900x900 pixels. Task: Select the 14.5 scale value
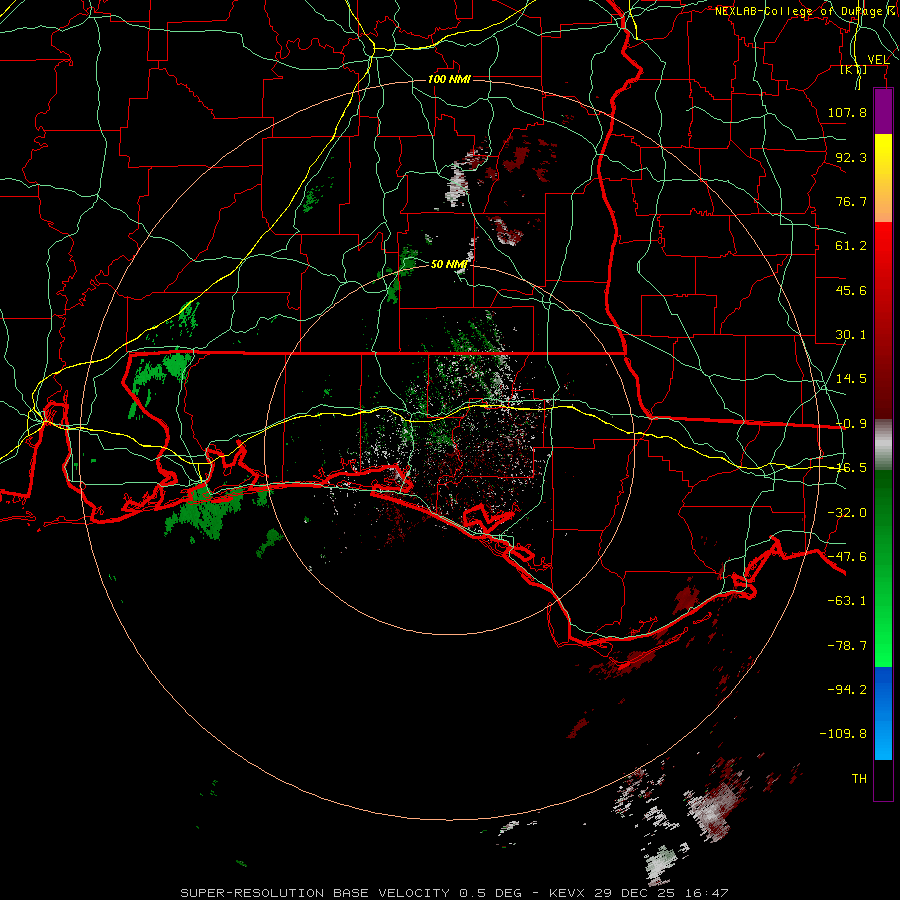[851, 379]
